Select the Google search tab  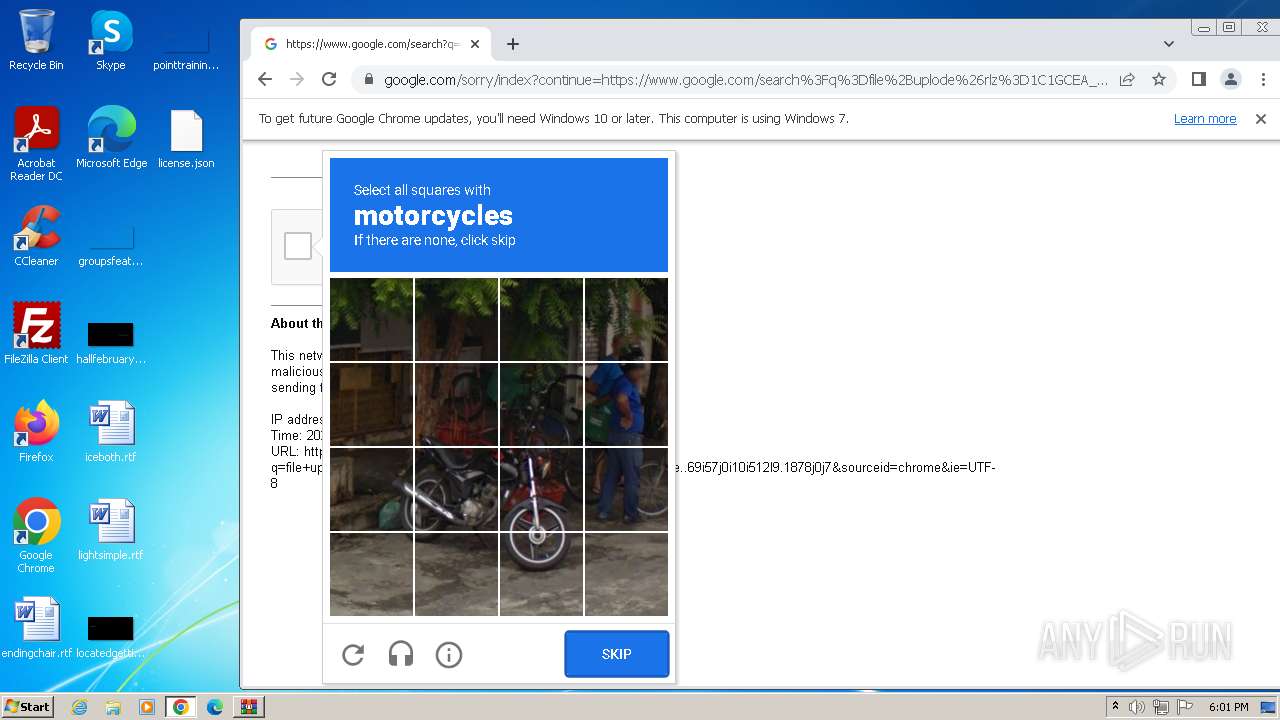point(370,44)
